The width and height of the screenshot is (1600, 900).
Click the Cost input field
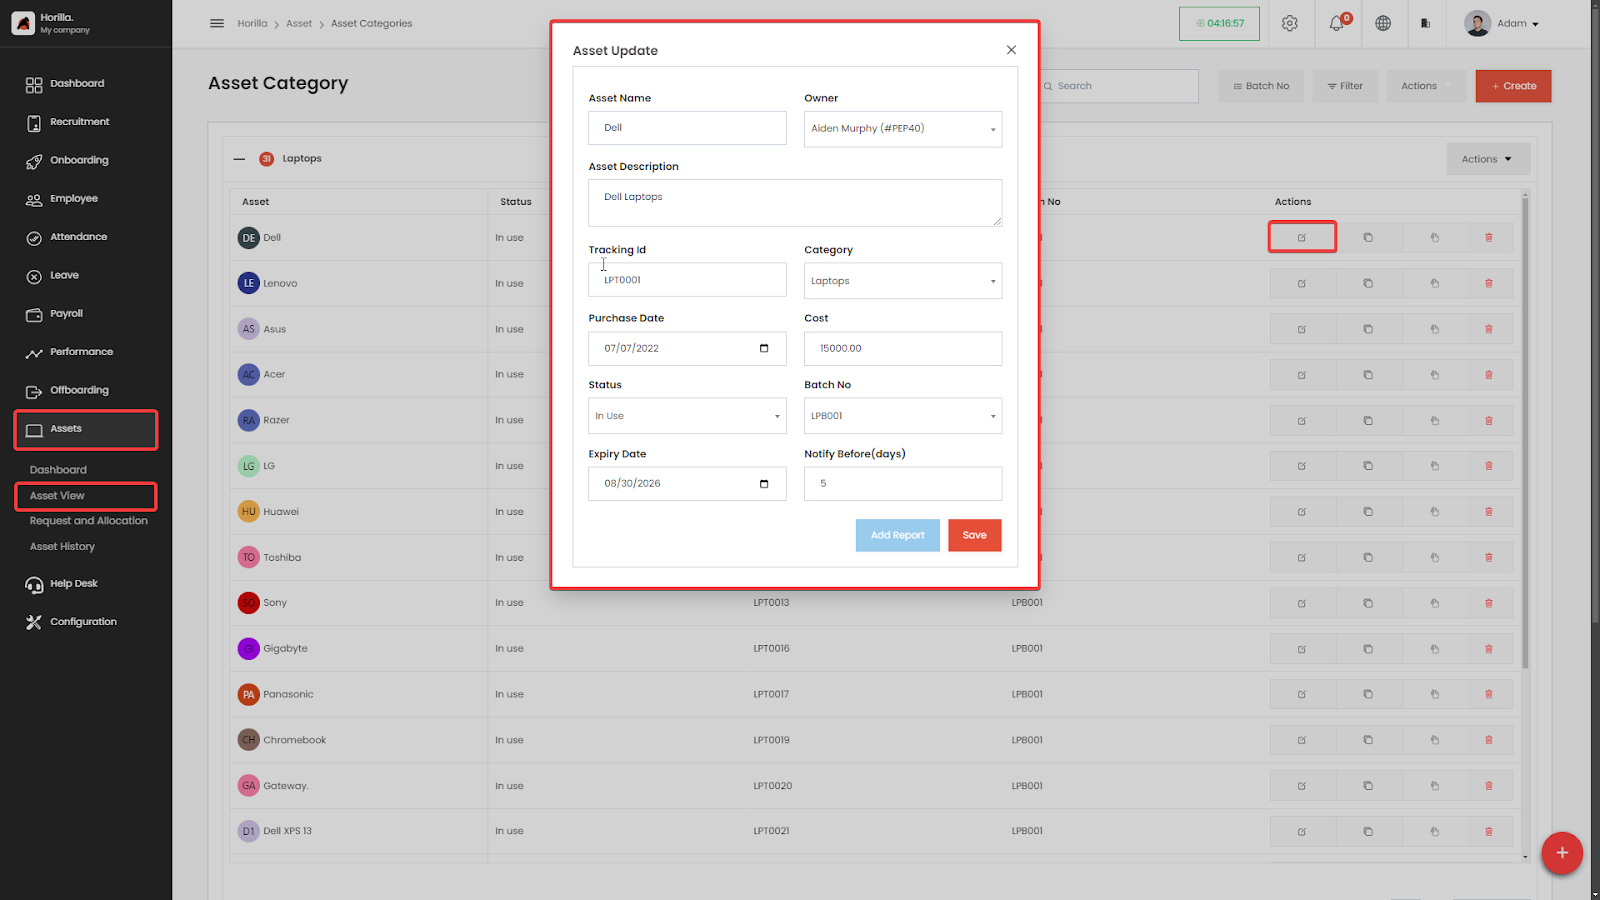click(x=903, y=349)
